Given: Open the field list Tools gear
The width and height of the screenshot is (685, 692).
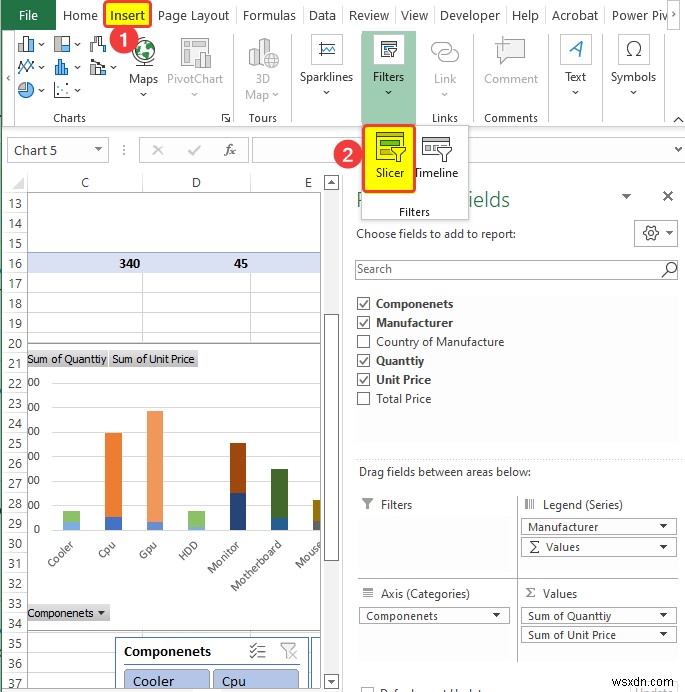Looking at the screenshot, I should 655,233.
